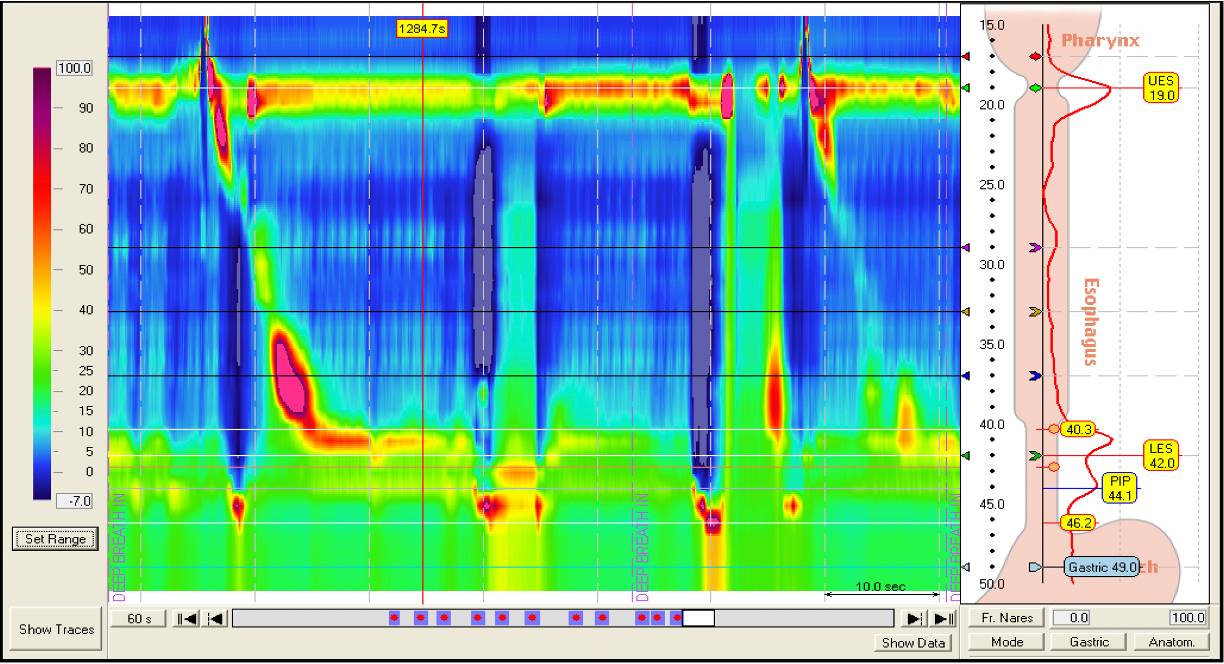Step back one frame in timeline
This screenshot has width=1224, height=664.
[214, 619]
